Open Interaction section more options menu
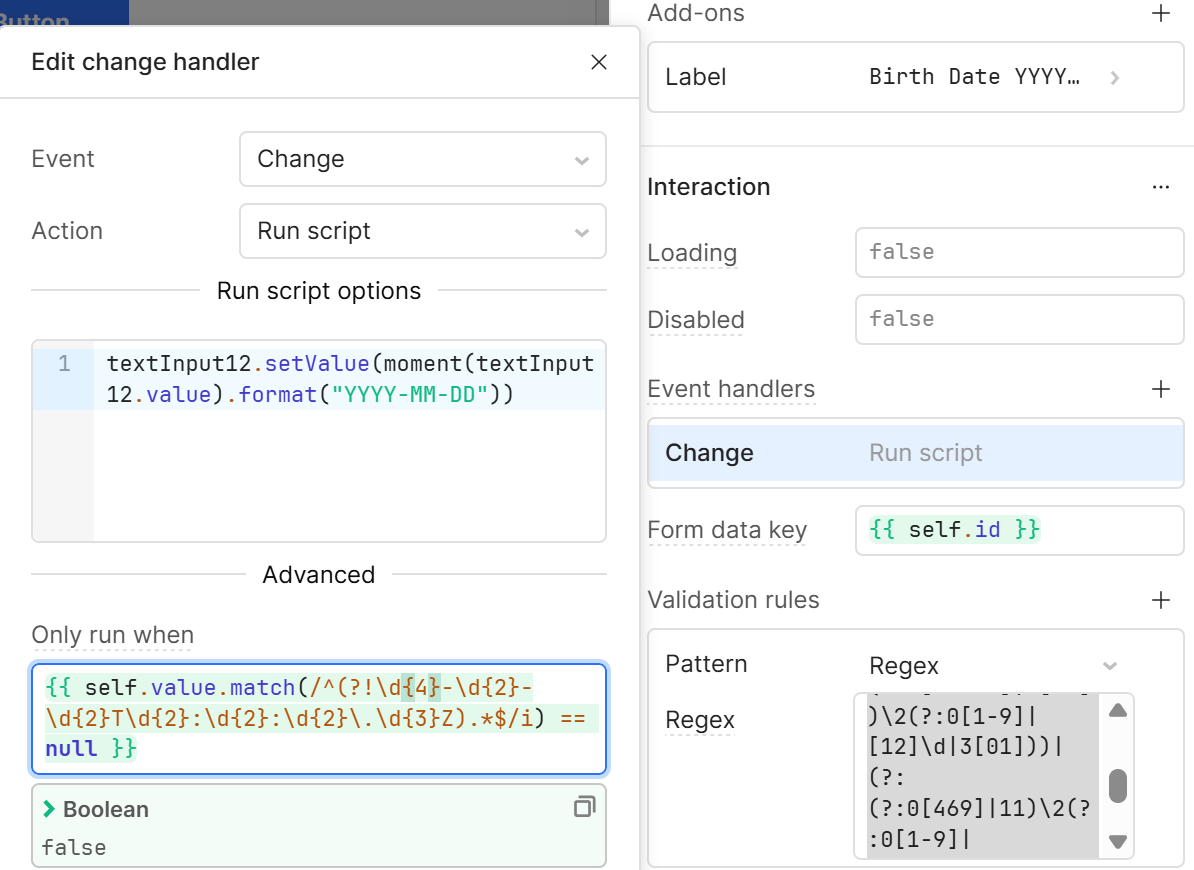1194x870 pixels. tap(1160, 186)
